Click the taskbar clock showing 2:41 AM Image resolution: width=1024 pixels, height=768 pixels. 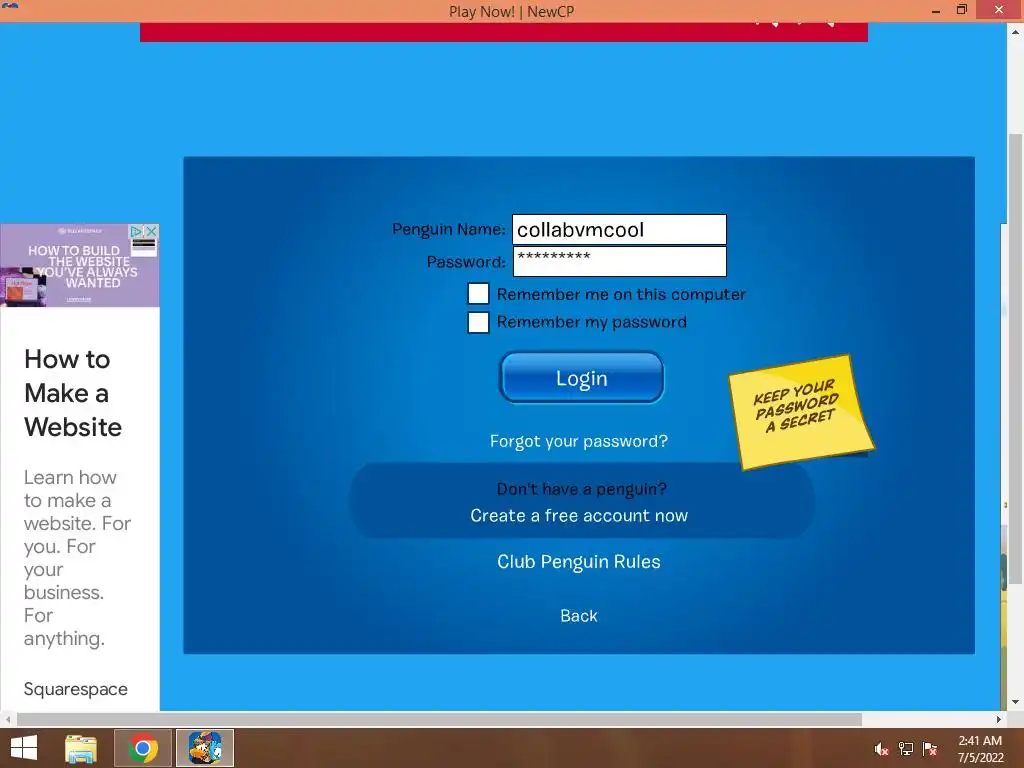click(x=980, y=749)
